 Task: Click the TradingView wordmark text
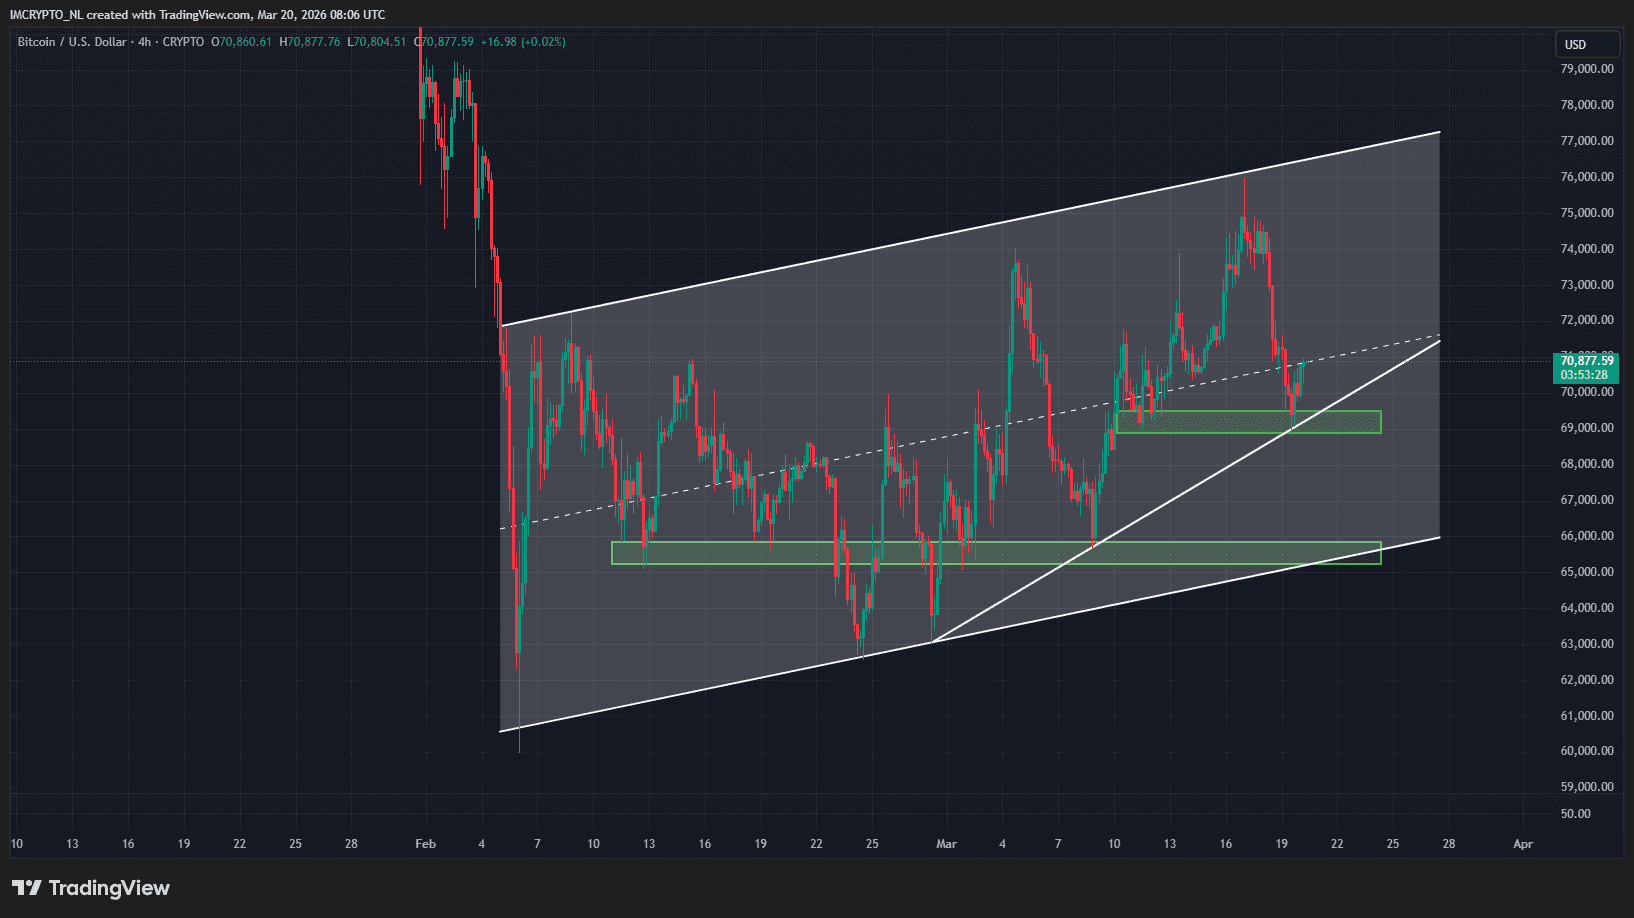click(109, 888)
